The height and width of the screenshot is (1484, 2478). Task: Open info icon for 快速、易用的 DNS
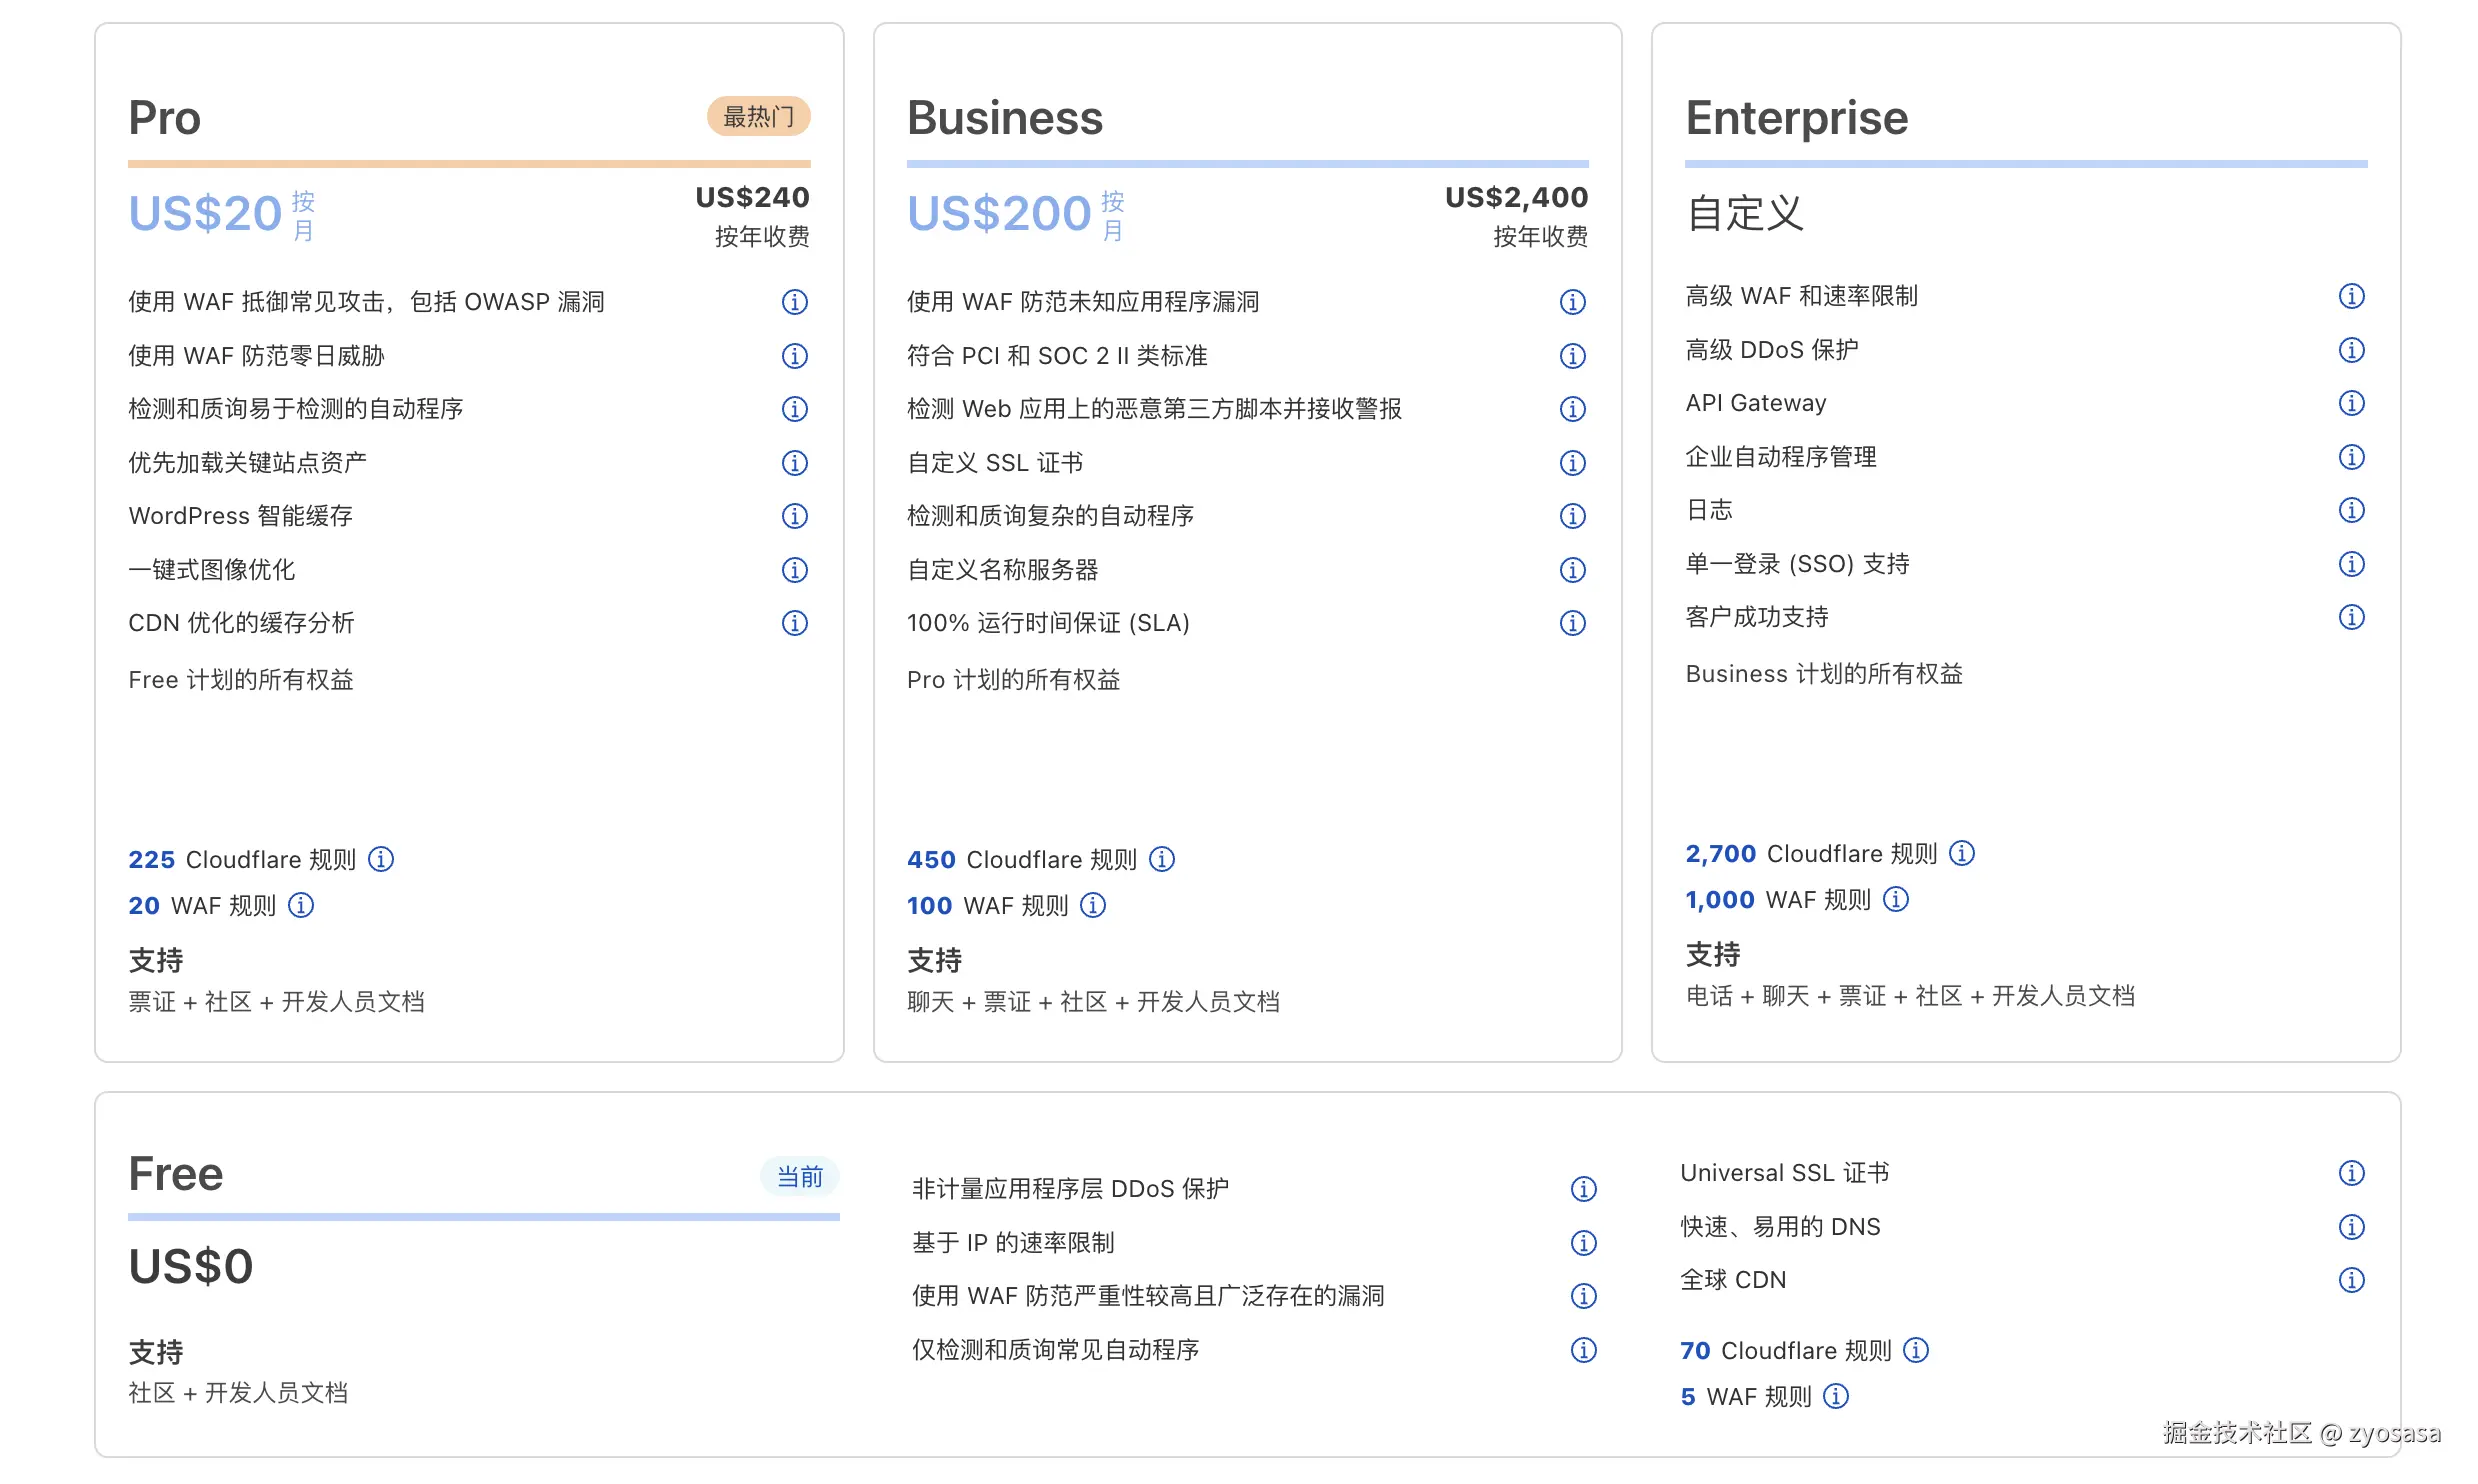coord(2352,1227)
